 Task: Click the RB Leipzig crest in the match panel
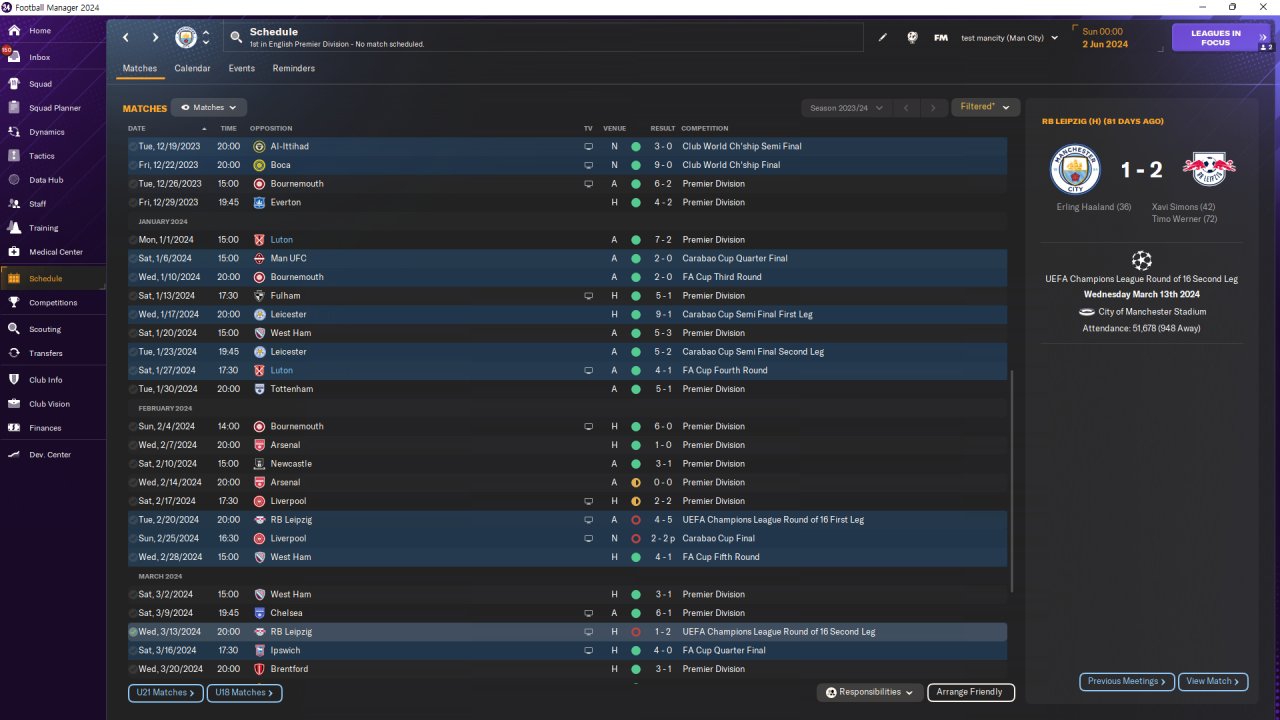(x=1208, y=170)
